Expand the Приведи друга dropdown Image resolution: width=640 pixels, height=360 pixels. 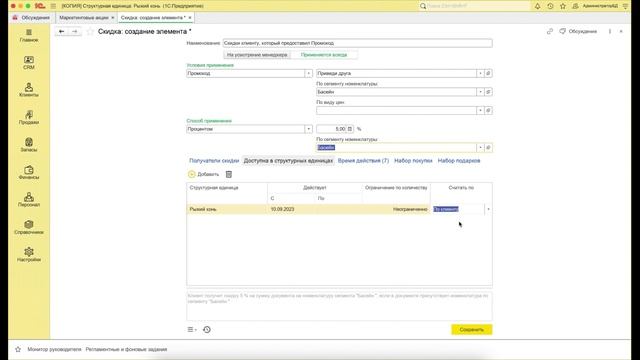[480, 73]
